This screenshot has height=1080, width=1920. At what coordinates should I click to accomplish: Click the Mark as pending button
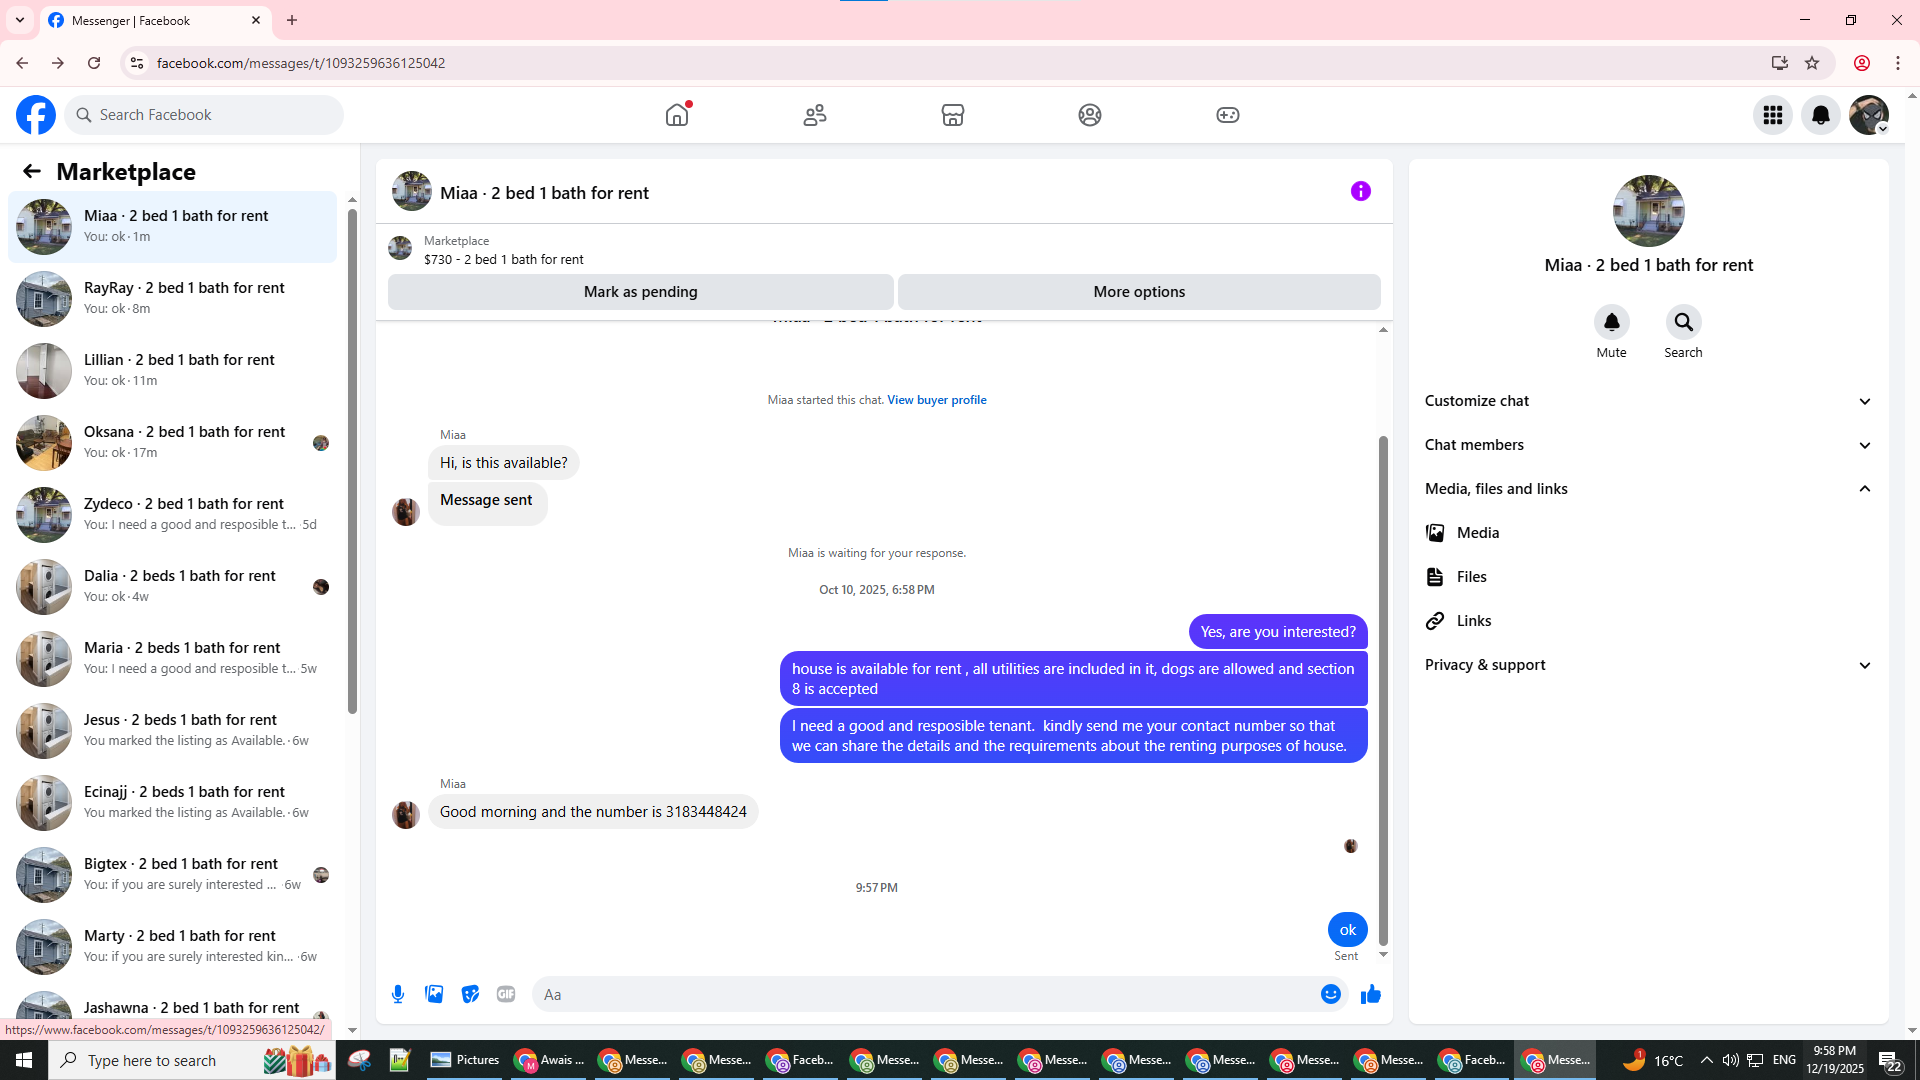tap(640, 292)
